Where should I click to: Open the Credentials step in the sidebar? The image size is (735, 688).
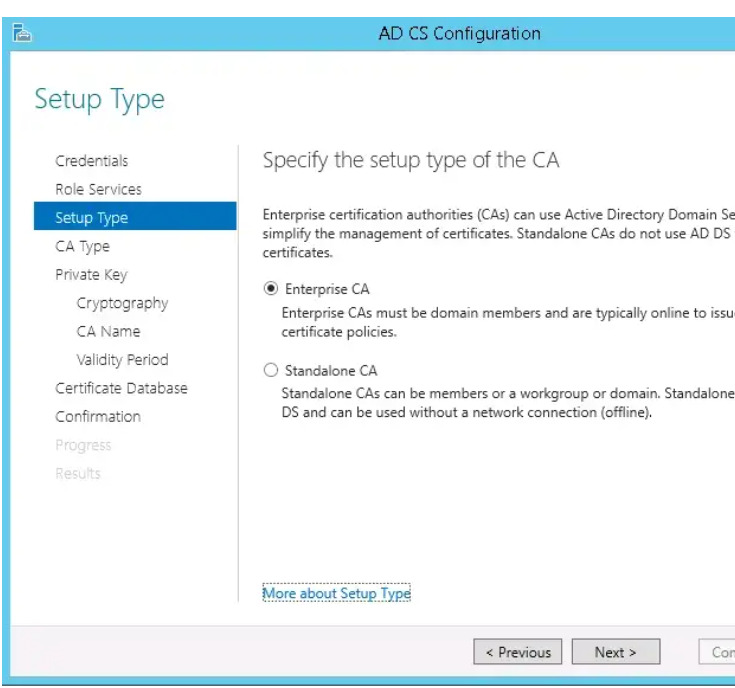point(91,161)
